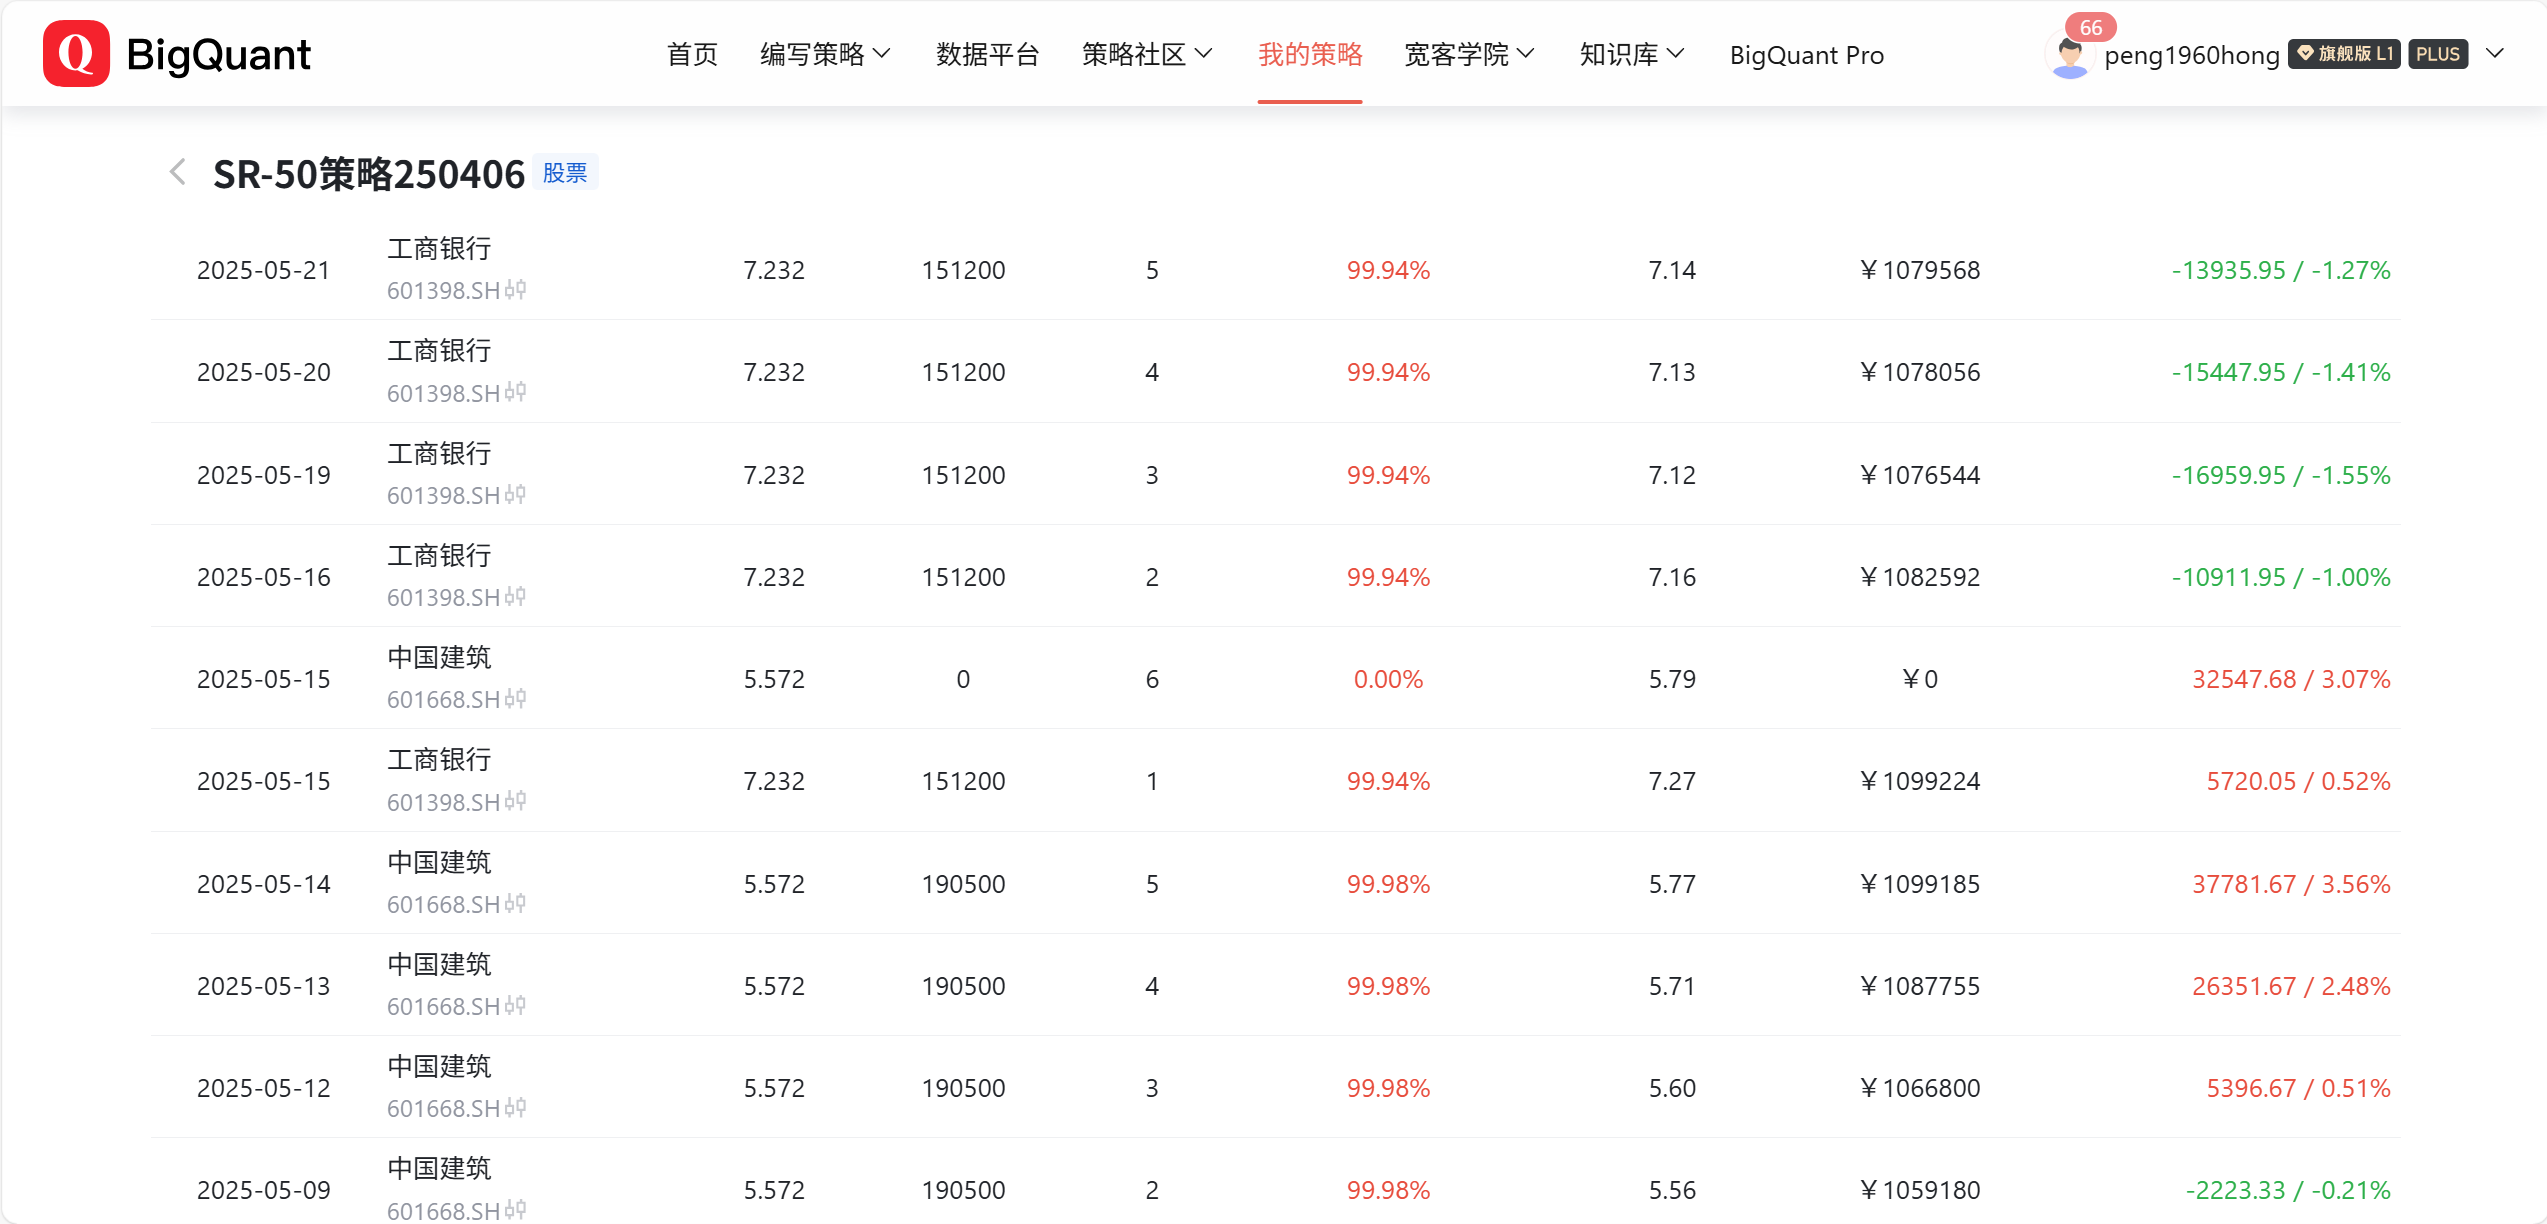Screen dimensions: 2547x1224
Task: Open the 数据平台 menu item
Action: [987, 54]
